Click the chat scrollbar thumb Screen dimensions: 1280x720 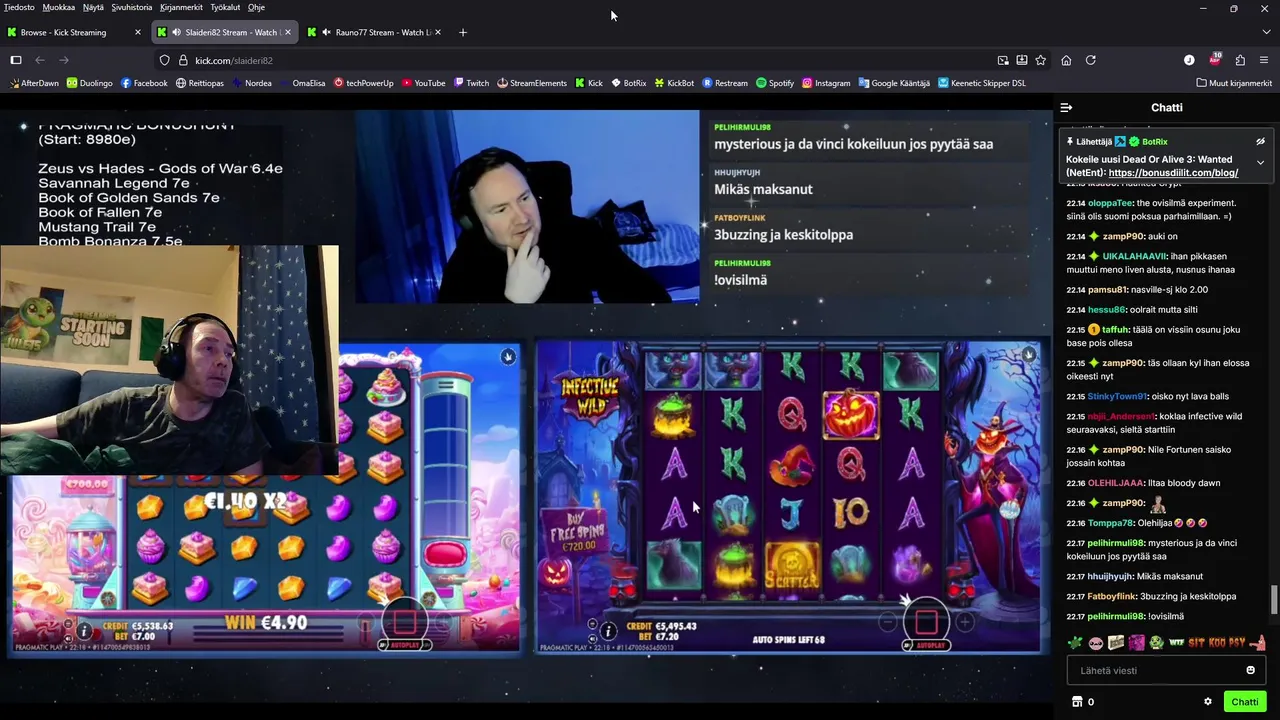(1273, 600)
